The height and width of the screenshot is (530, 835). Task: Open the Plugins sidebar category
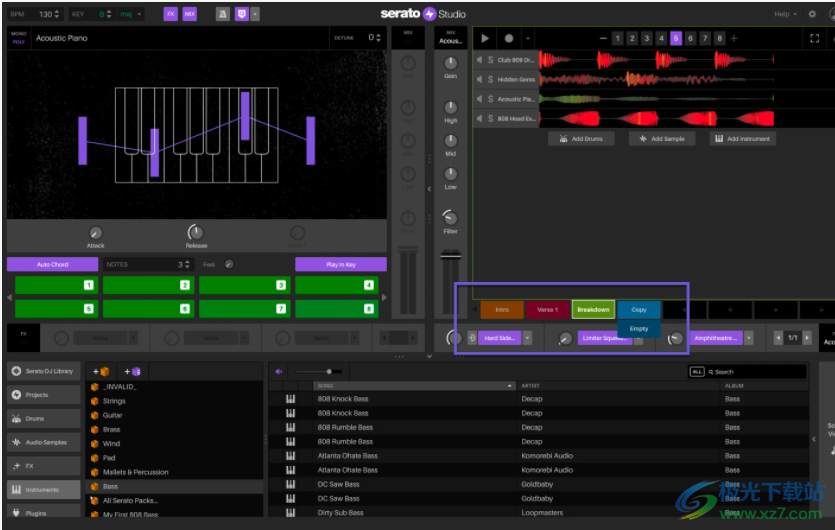(x=44, y=512)
